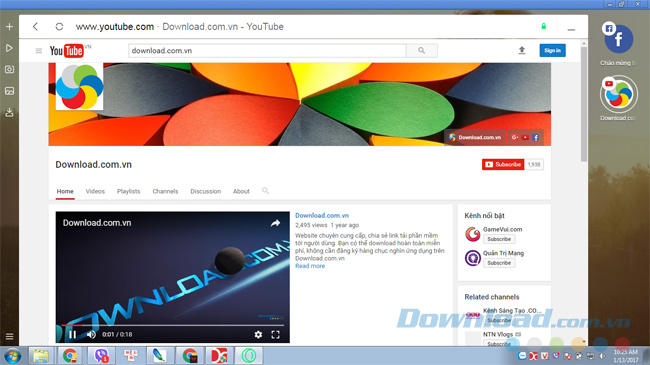Screen dimensions: 650x365
Task: Open Google Plus link on banner
Action: 515,137
